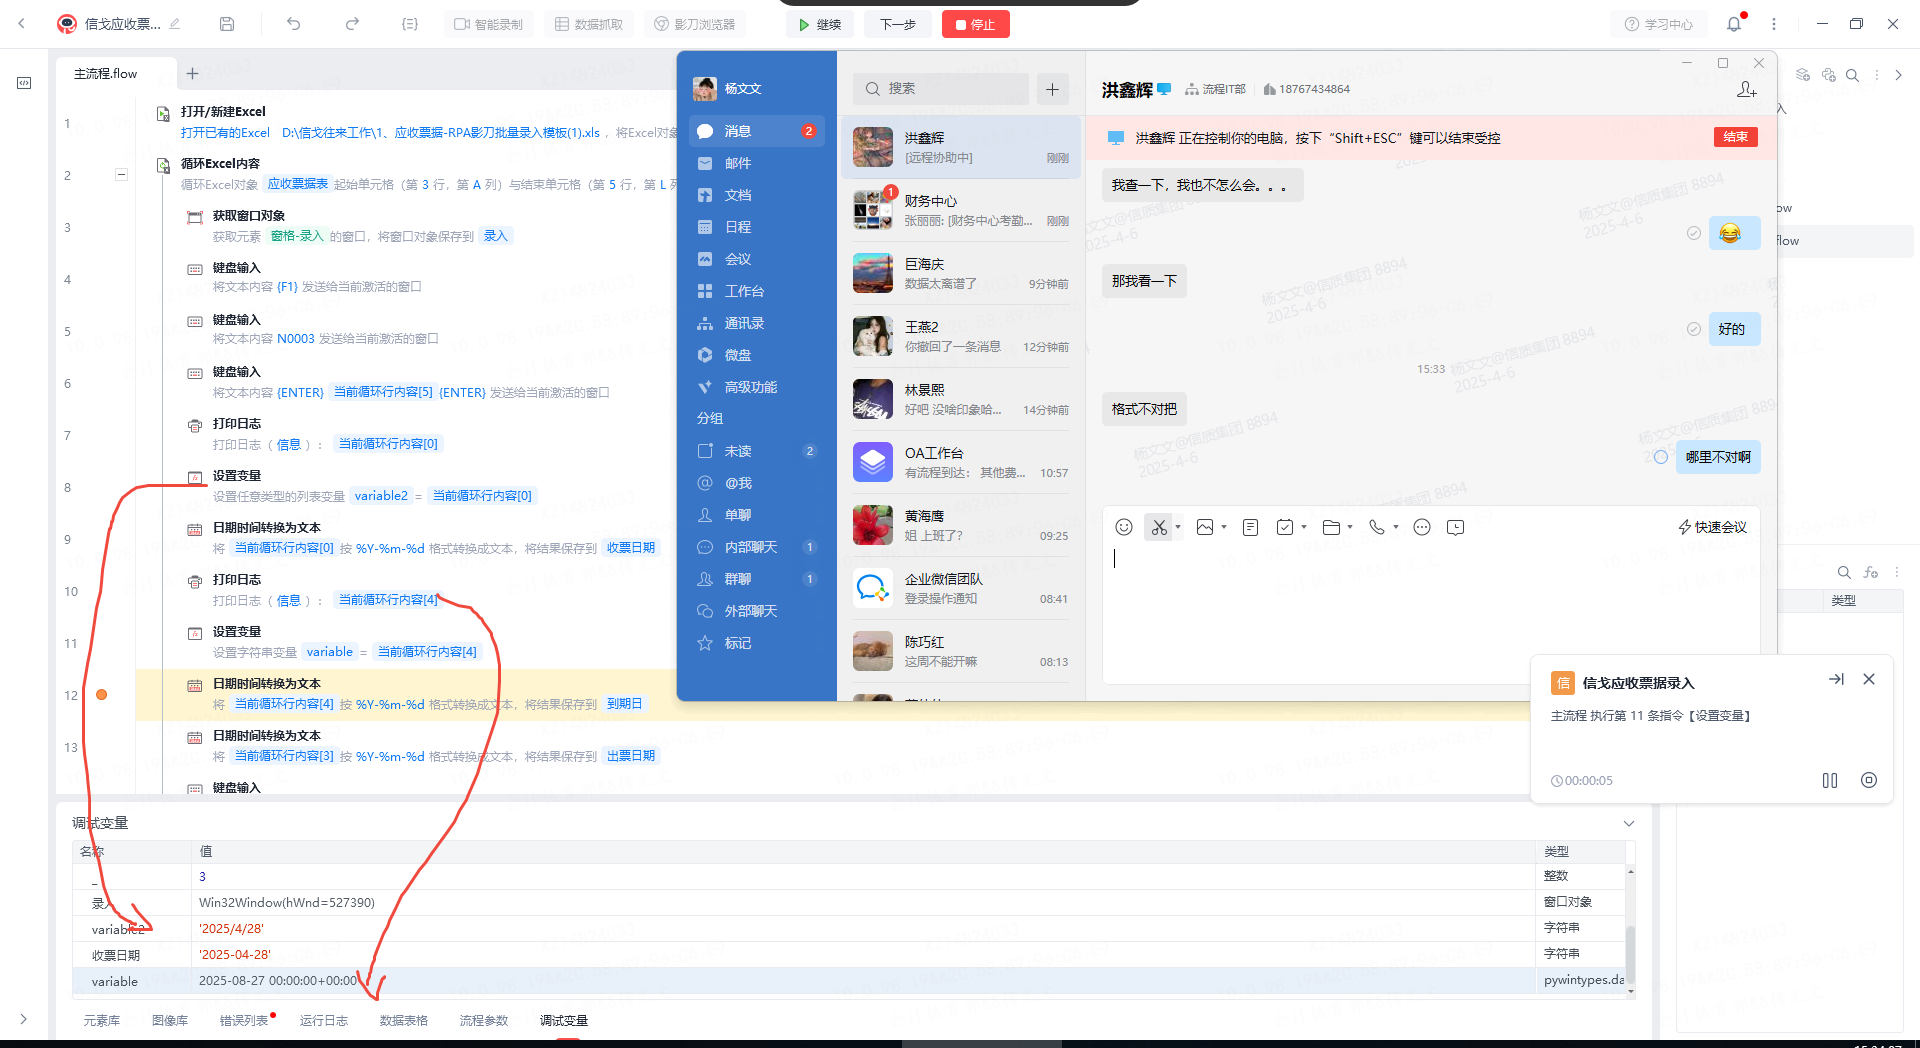Open the notification bell

point(1734,24)
